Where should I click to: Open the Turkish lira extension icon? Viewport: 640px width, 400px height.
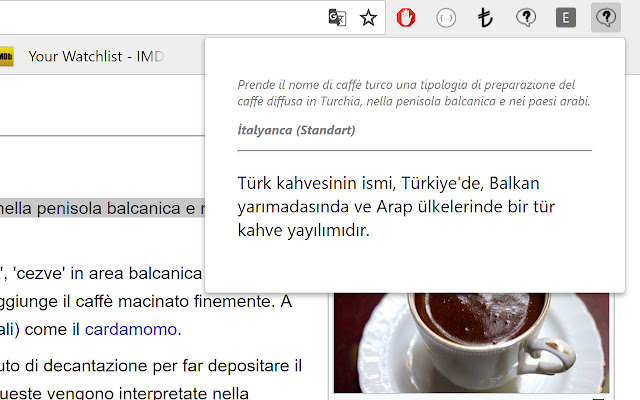coord(485,18)
